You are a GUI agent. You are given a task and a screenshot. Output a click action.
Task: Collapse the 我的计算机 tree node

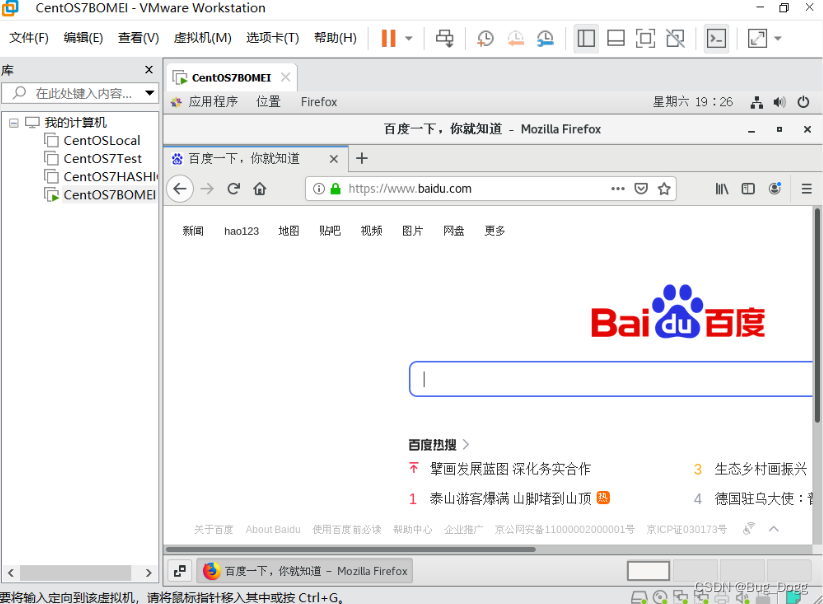click(x=14, y=123)
